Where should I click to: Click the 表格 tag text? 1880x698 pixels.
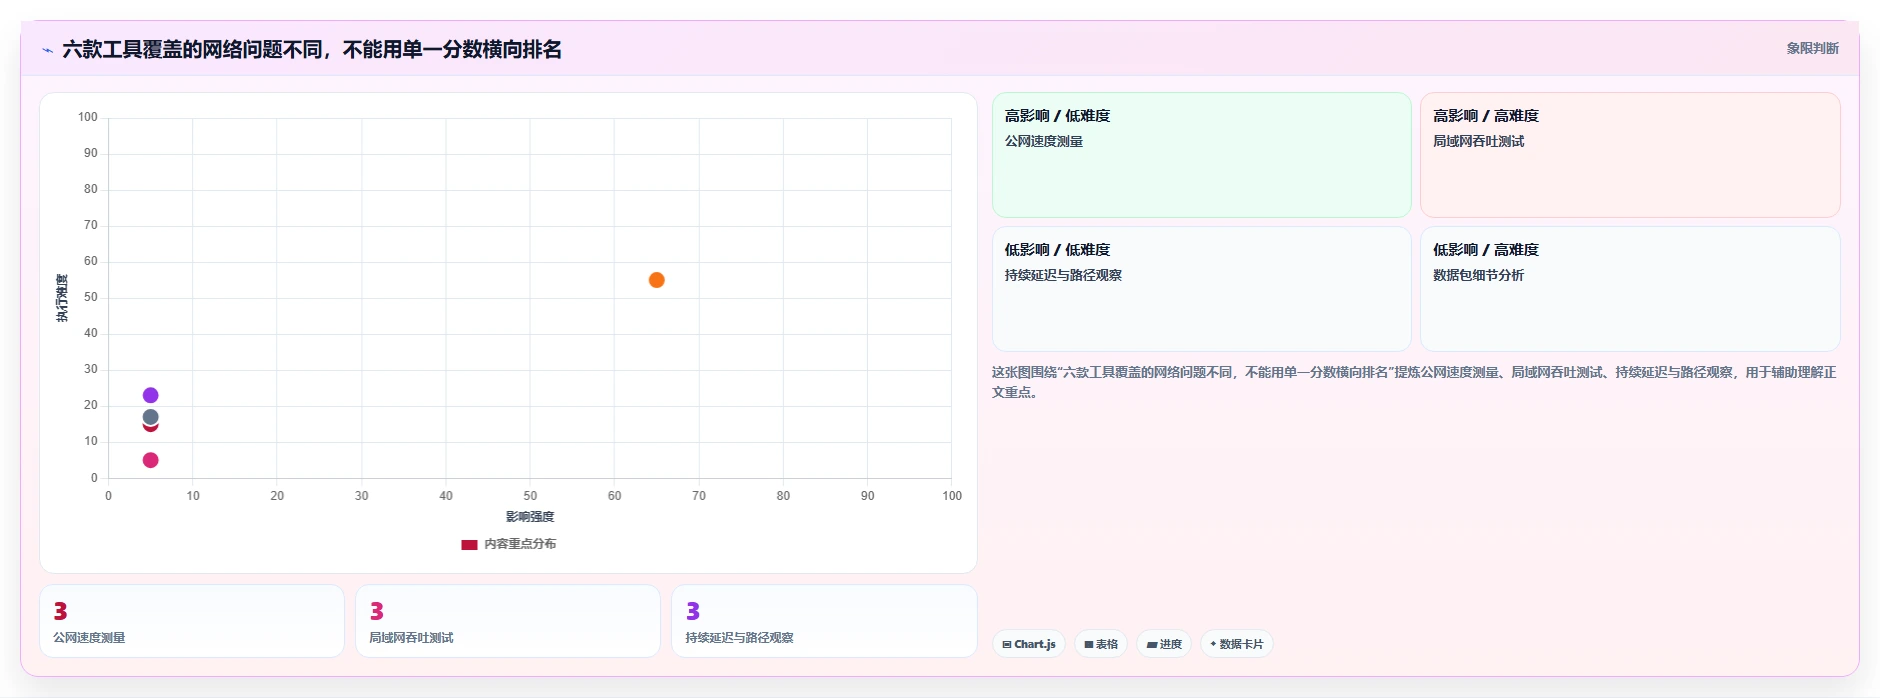point(1107,645)
